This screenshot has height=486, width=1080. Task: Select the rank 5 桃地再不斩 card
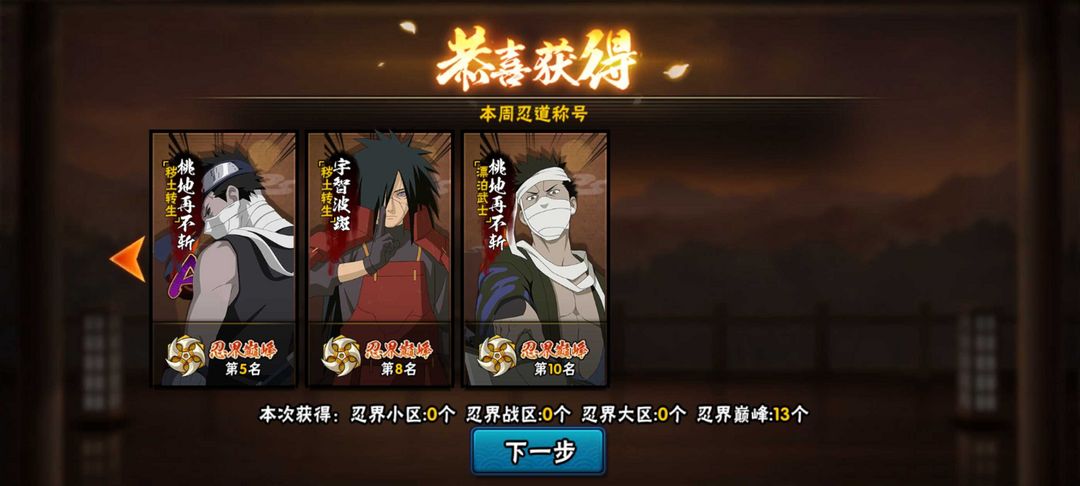click(224, 259)
